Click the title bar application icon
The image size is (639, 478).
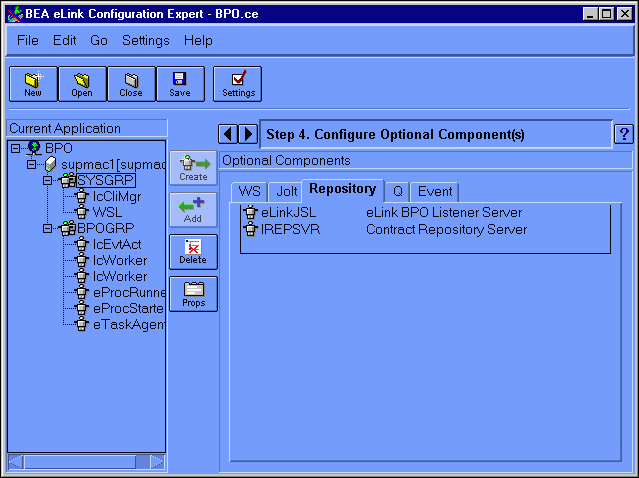15,14
